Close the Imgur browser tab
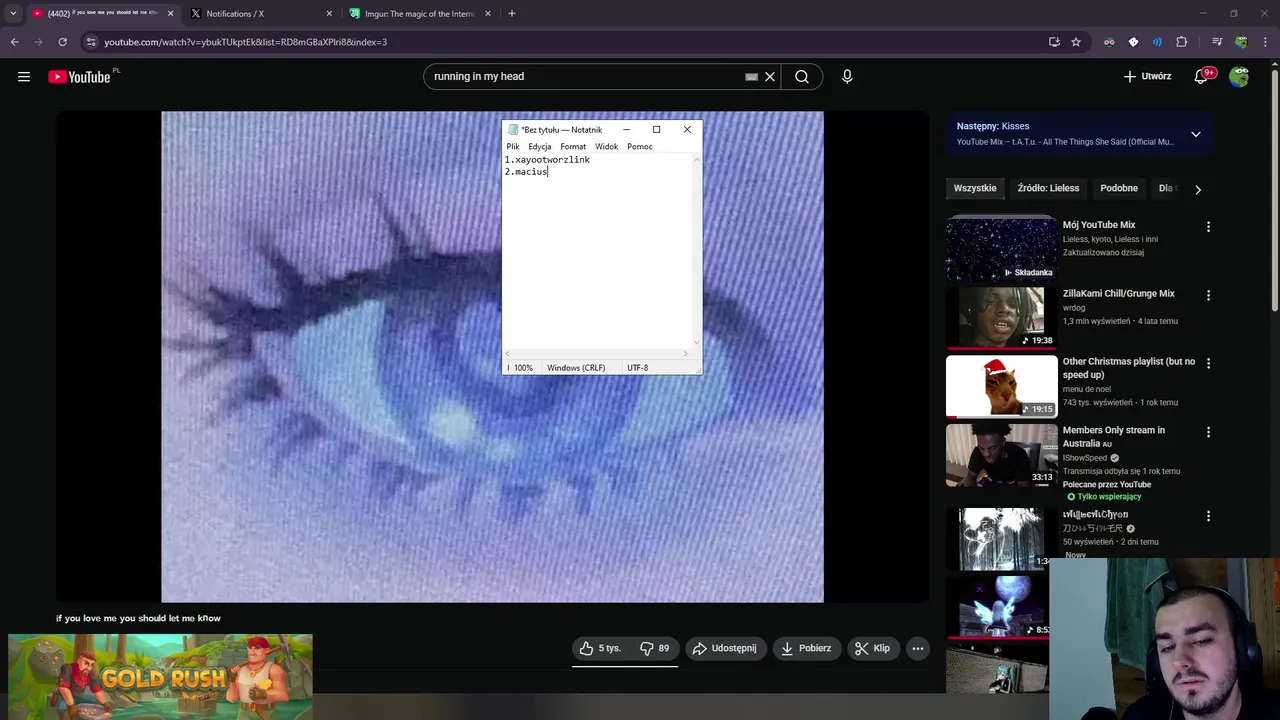 [x=488, y=14]
